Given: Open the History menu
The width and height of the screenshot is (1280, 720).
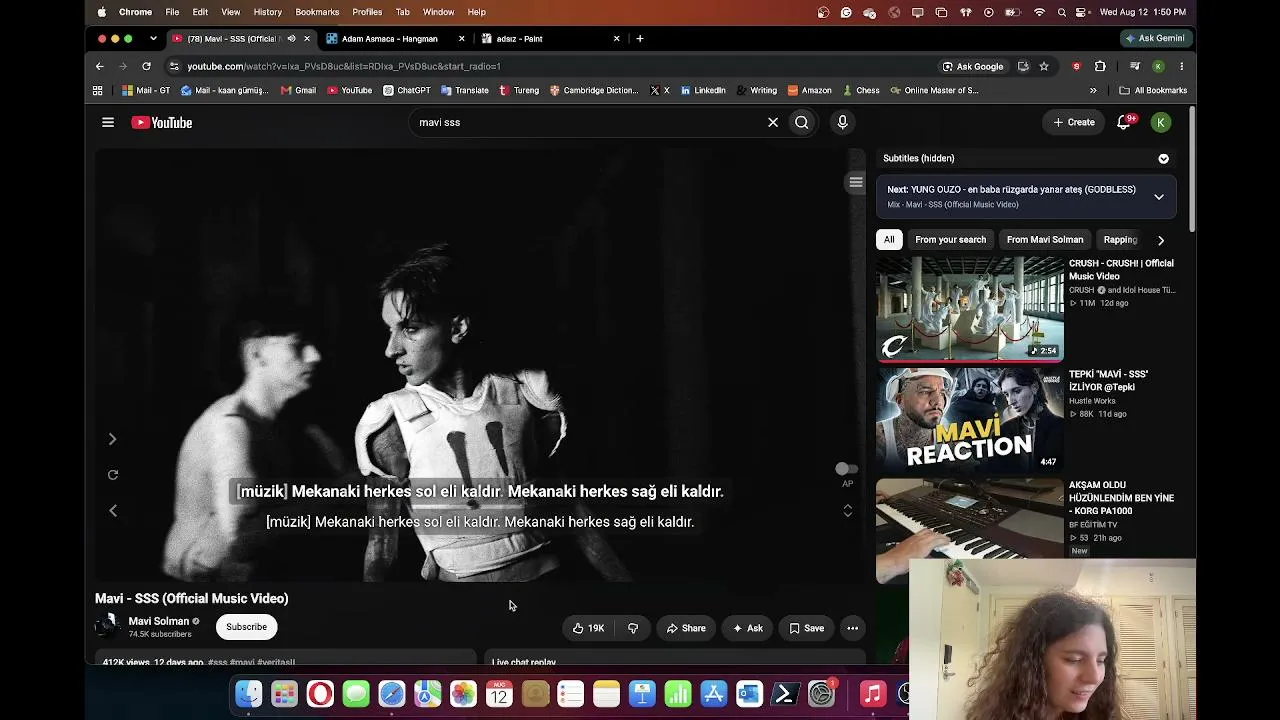Looking at the screenshot, I should pos(267,12).
